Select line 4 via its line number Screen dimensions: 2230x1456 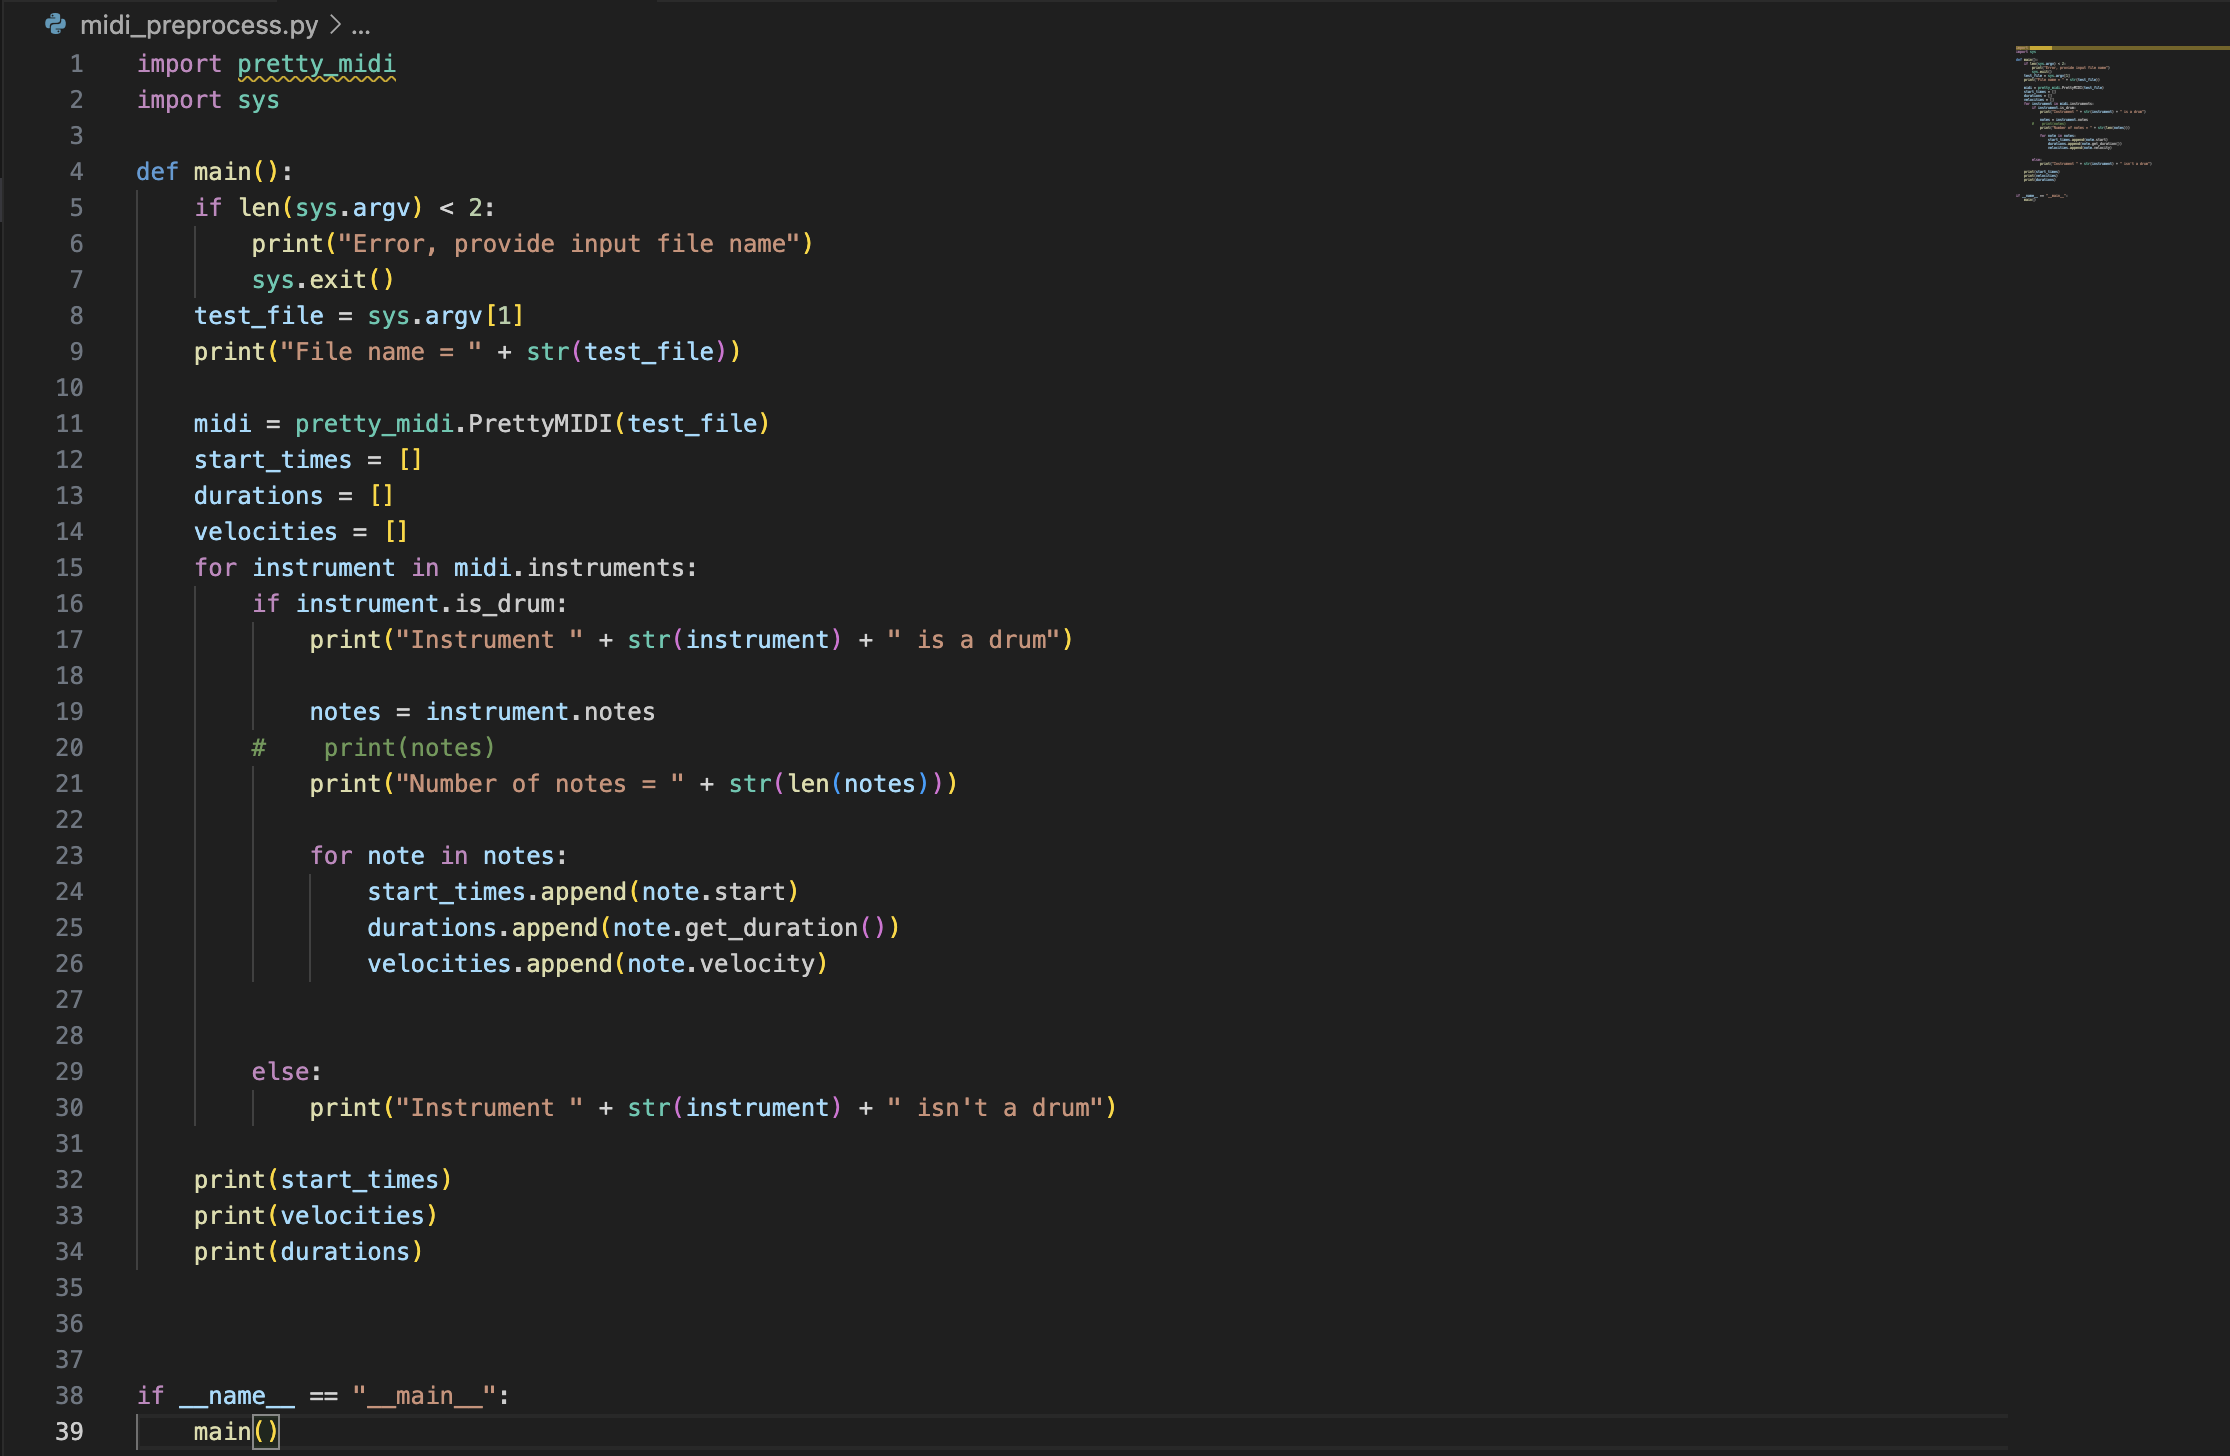coord(76,171)
